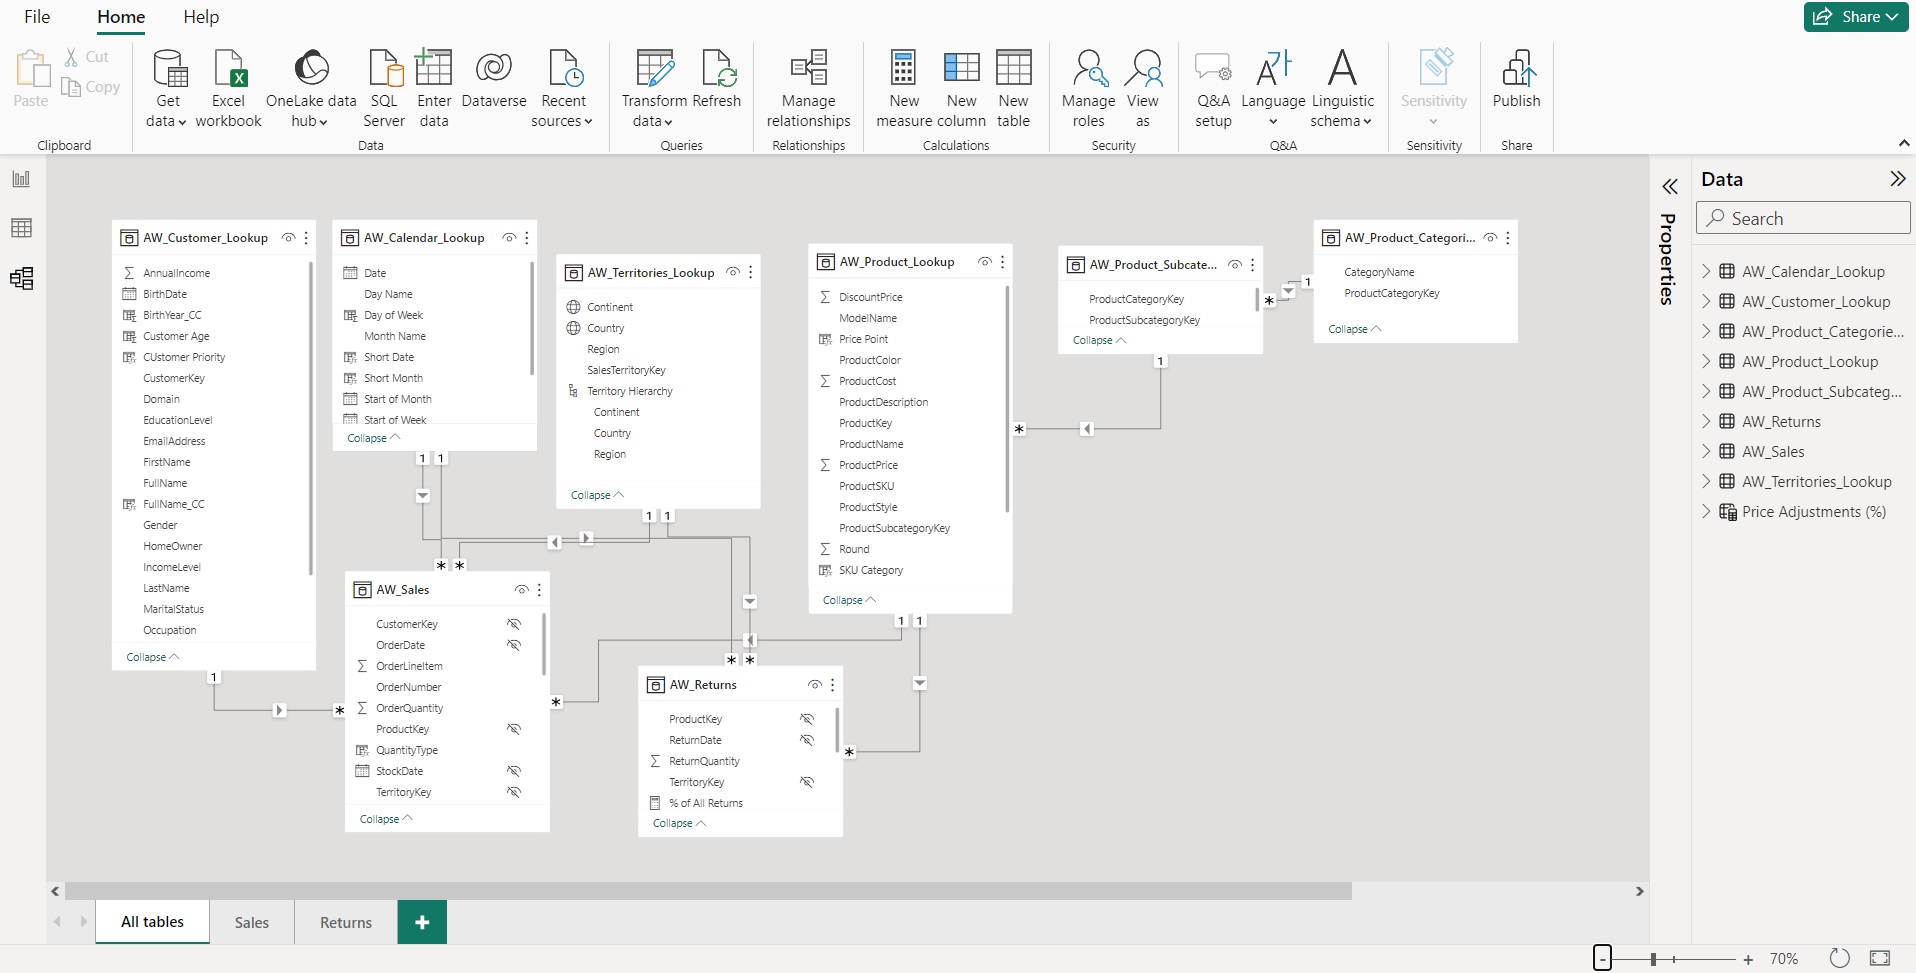Open Manage roles security settings
This screenshot has width=1916, height=973.
[1087, 88]
